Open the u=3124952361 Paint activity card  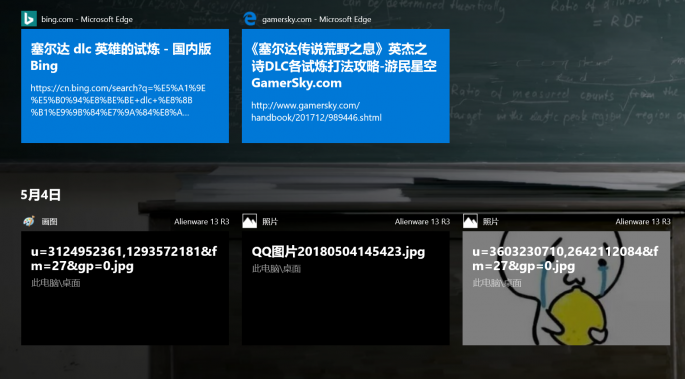coord(125,288)
